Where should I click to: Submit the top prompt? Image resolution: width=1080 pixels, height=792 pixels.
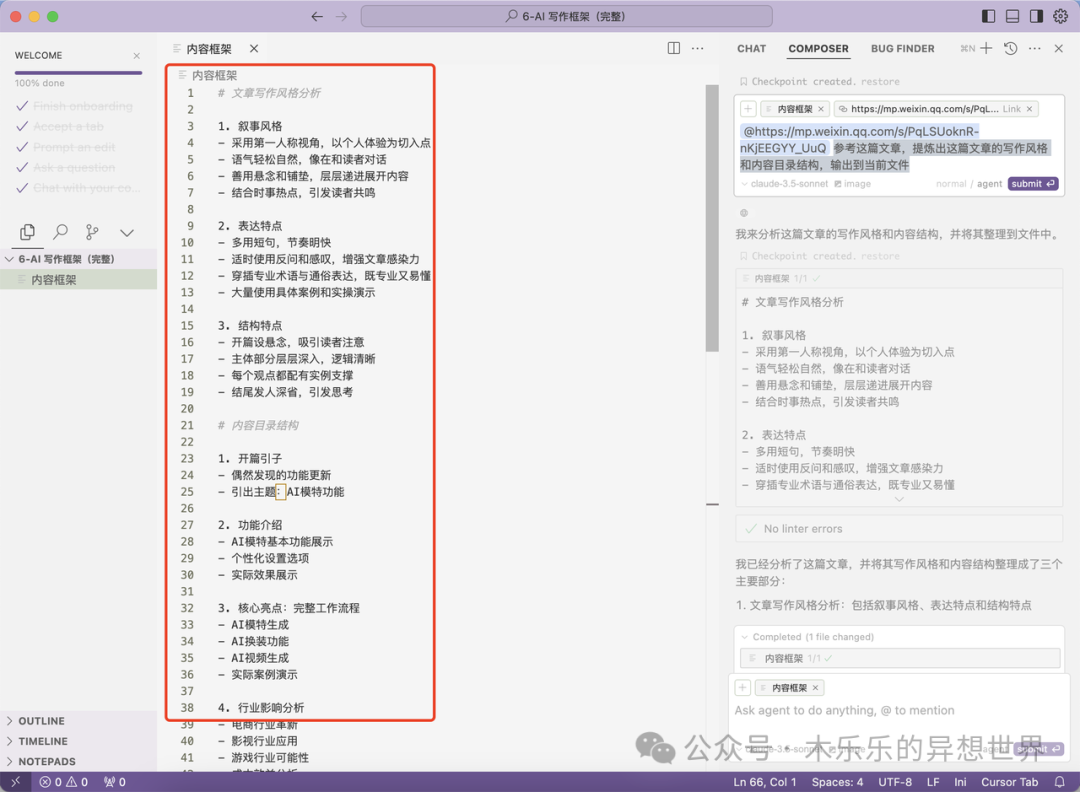click(1032, 184)
